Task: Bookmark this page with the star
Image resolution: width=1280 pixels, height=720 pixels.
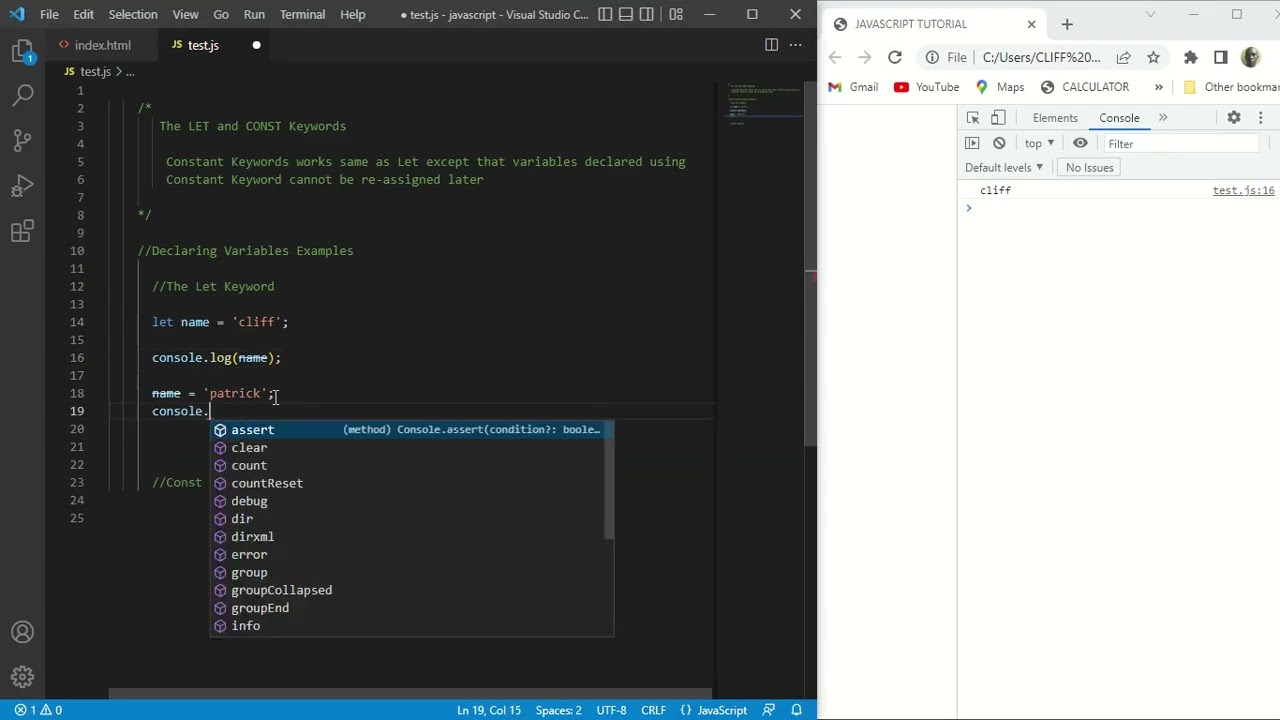Action: click(x=1153, y=58)
